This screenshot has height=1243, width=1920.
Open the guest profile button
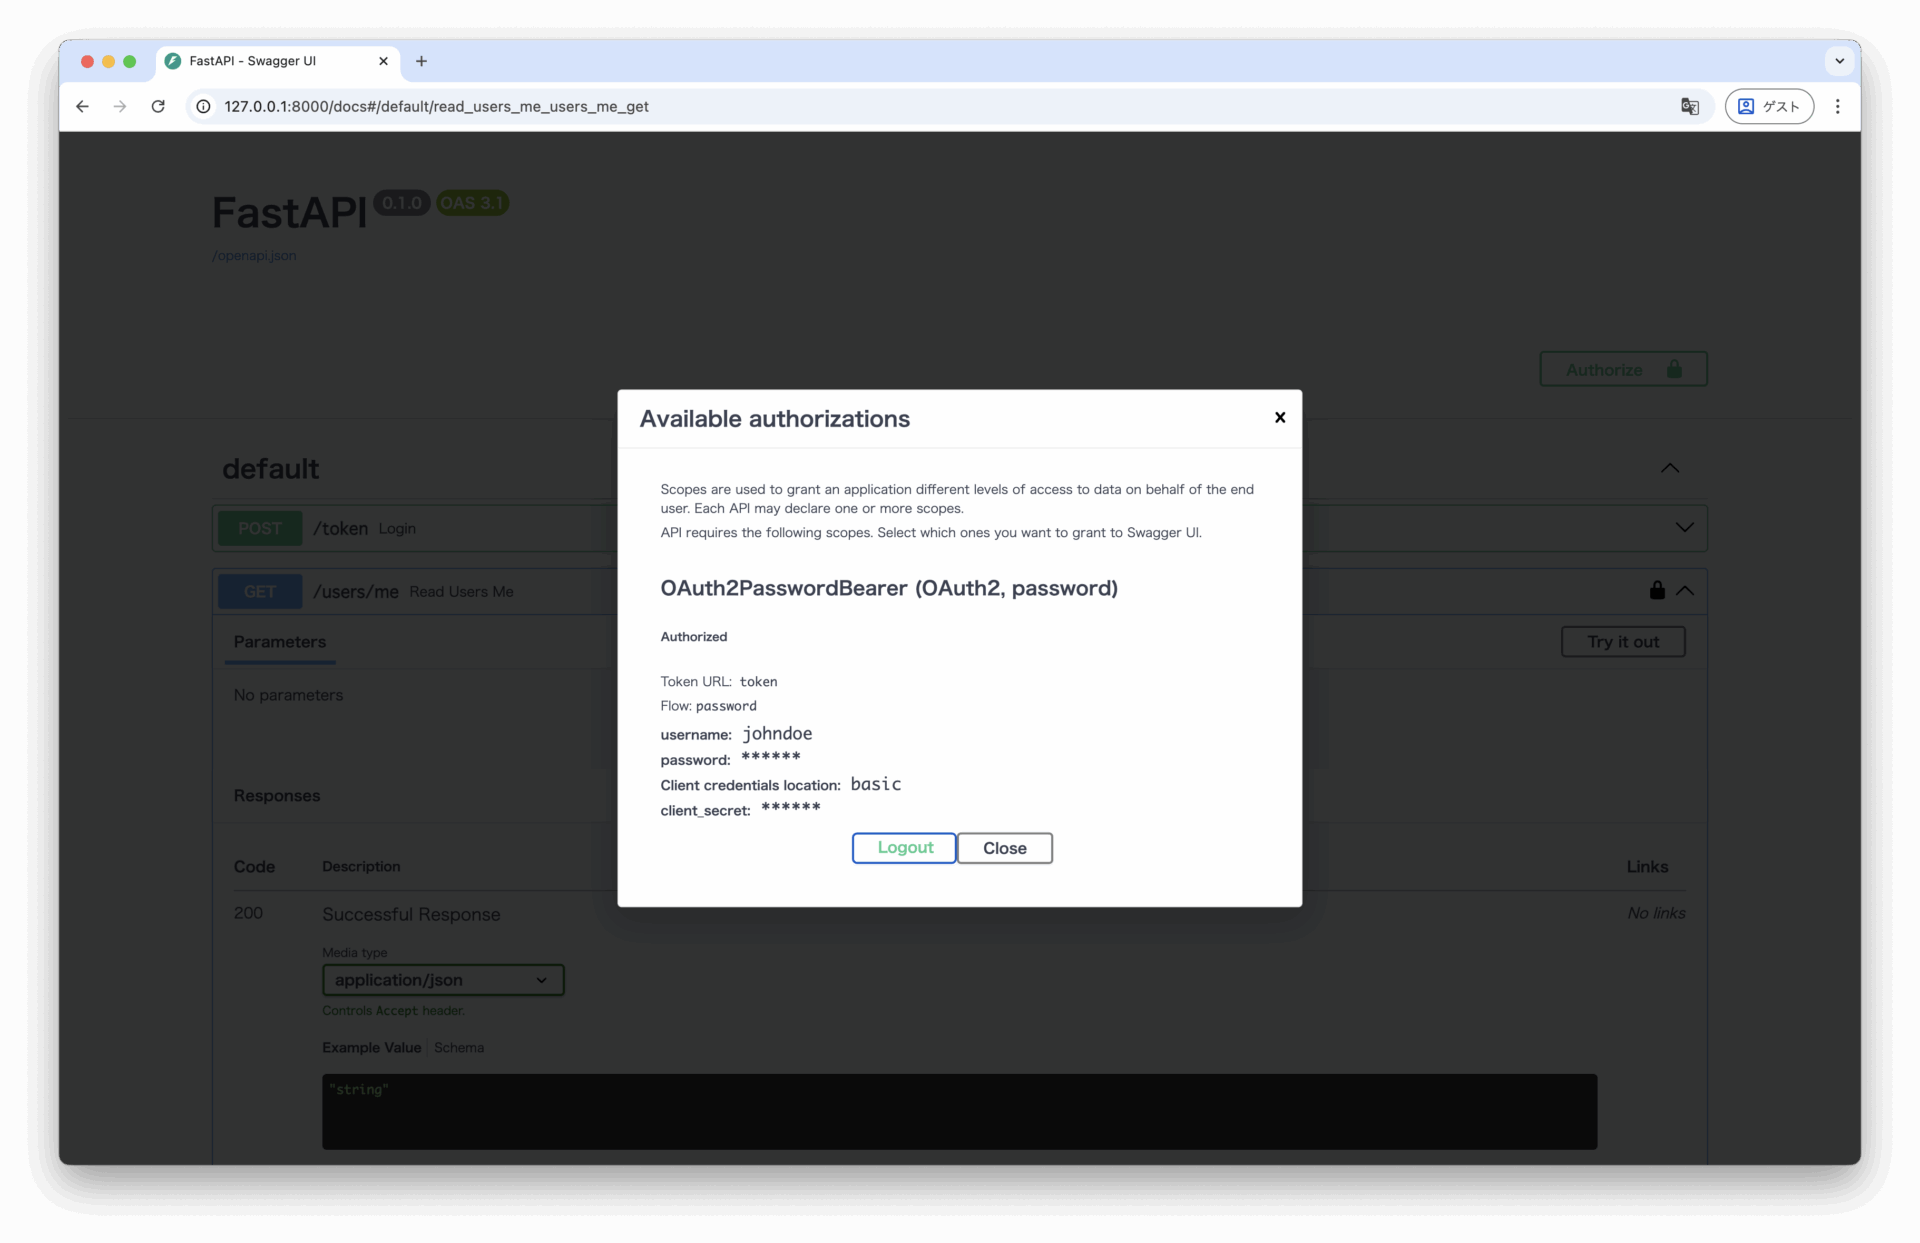coord(1768,106)
